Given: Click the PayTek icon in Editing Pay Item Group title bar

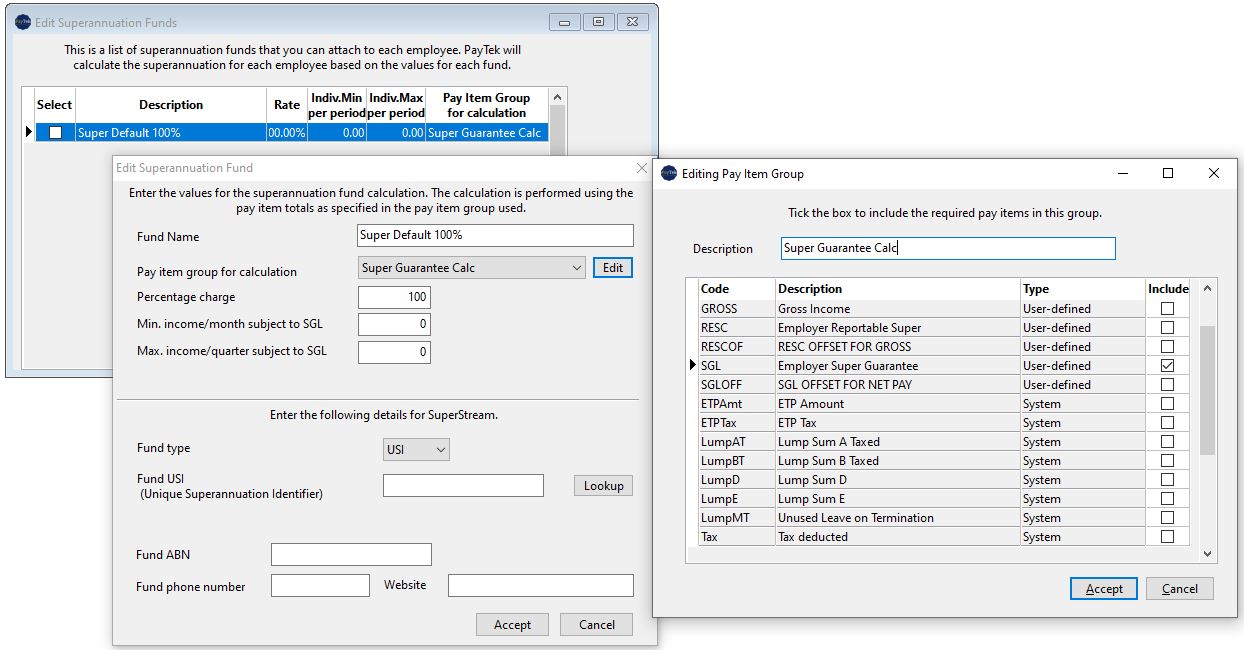Looking at the screenshot, I should coord(669,173).
